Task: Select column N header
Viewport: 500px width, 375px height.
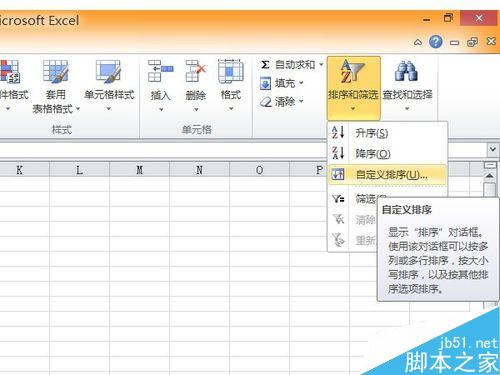Action: tap(199, 170)
